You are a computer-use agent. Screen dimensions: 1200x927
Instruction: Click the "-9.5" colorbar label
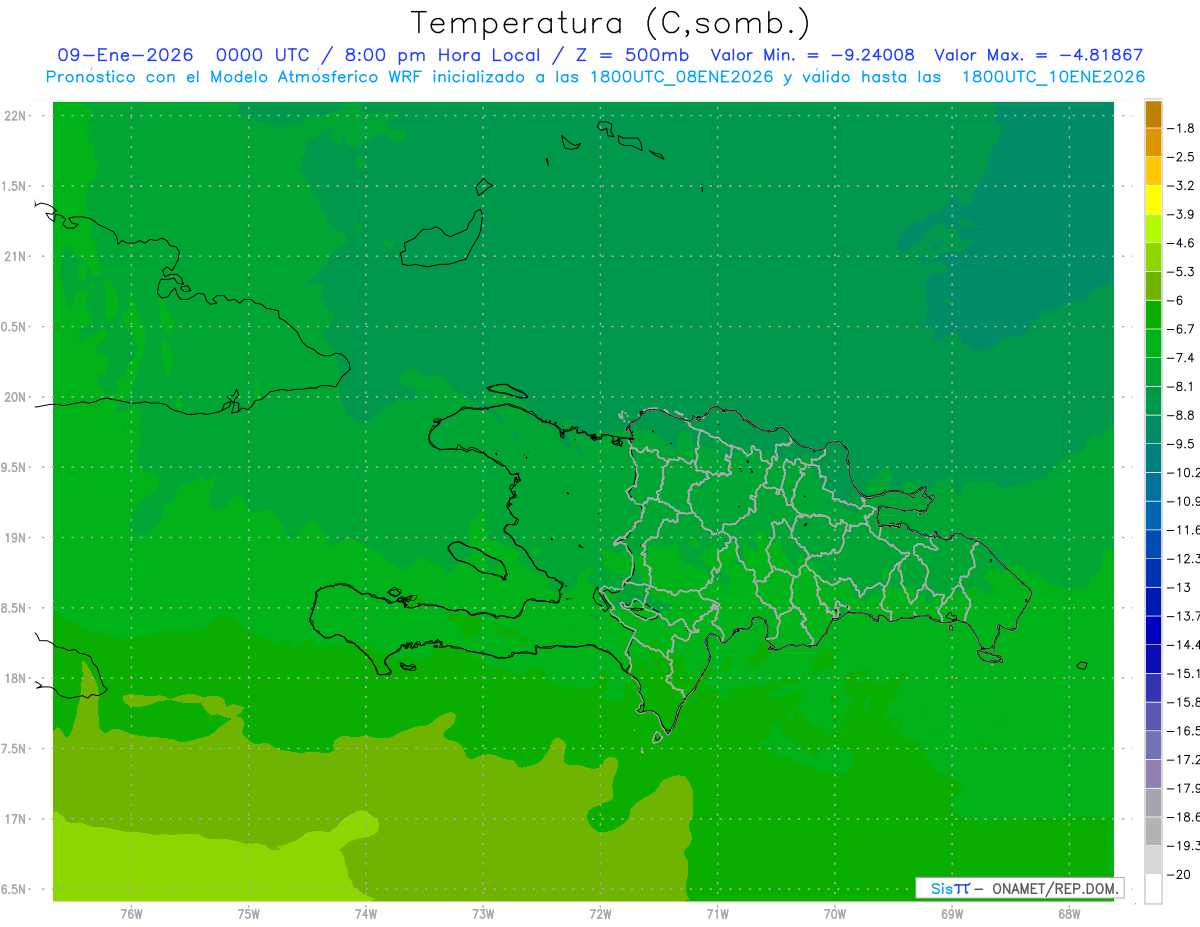(x=1181, y=444)
